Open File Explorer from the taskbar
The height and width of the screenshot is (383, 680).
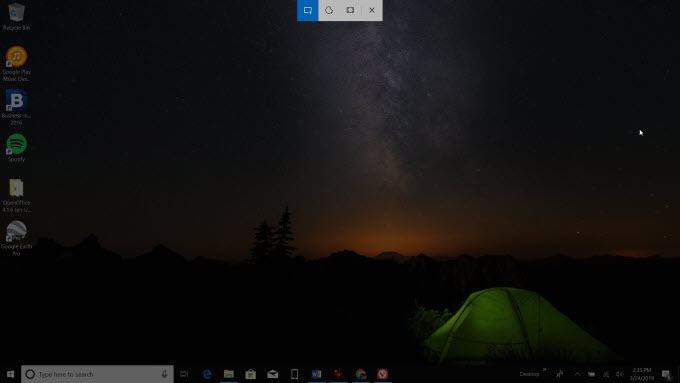(x=229, y=374)
